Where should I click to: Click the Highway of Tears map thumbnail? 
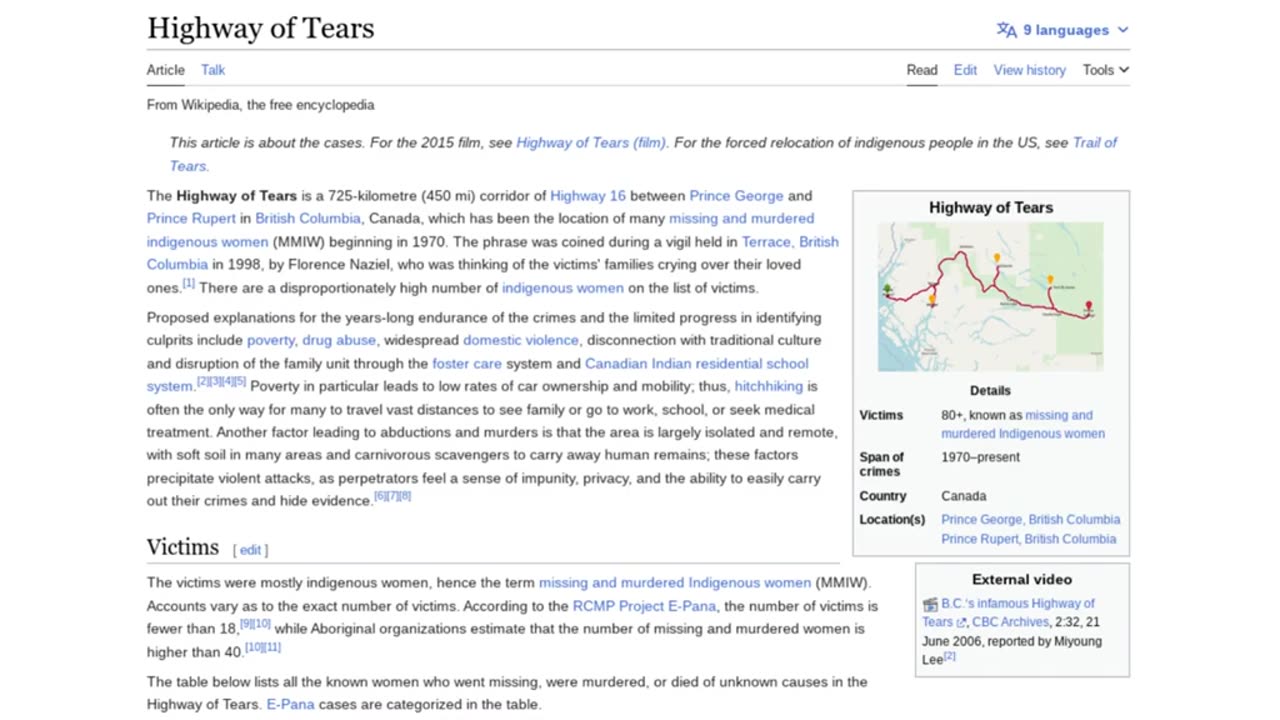click(990, 297)
